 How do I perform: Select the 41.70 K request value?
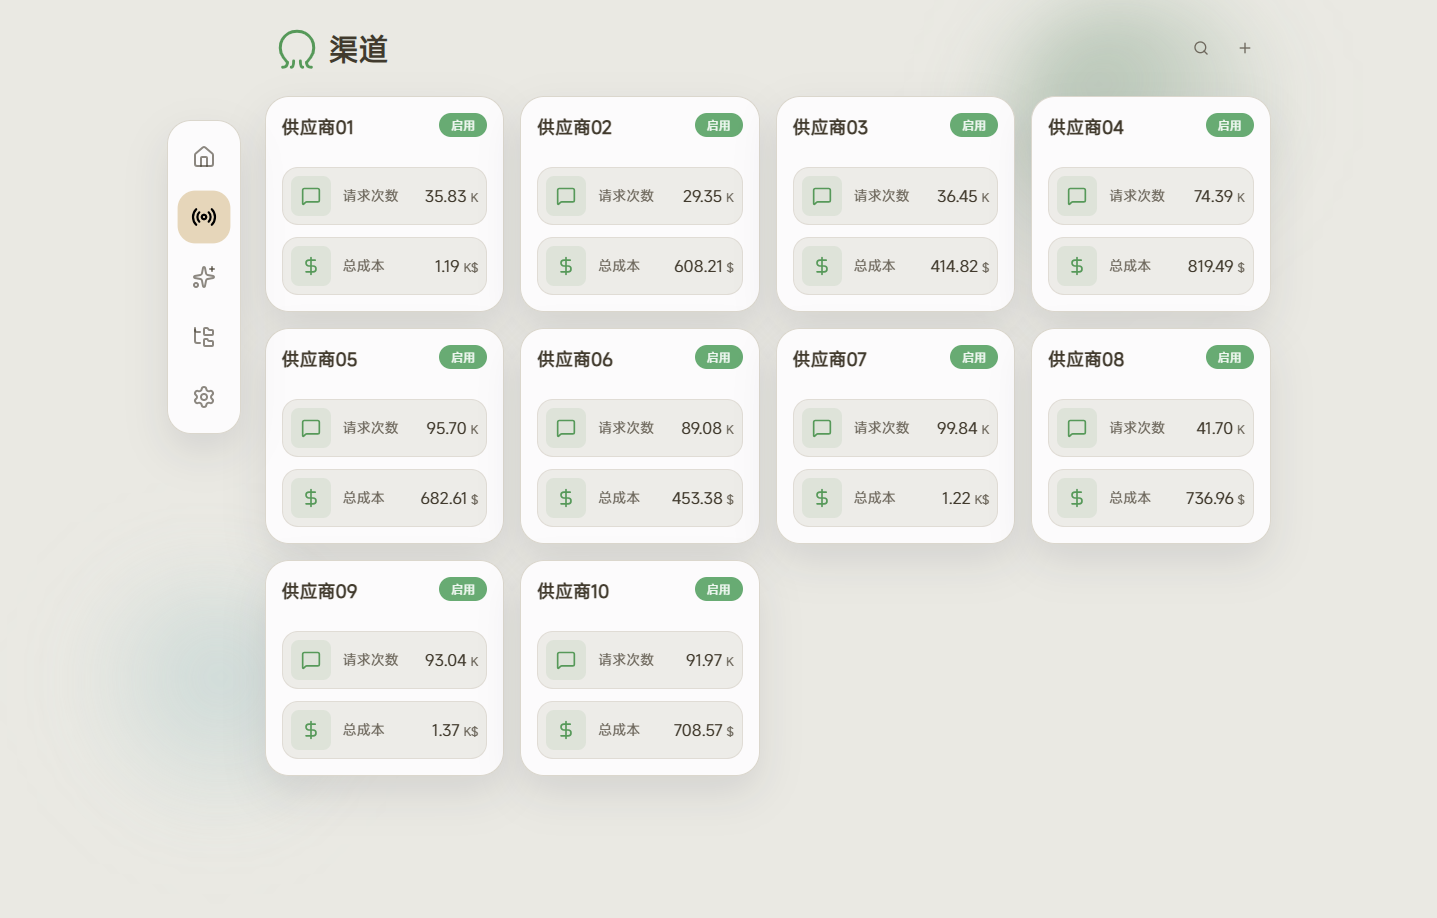click(1221, 428)
